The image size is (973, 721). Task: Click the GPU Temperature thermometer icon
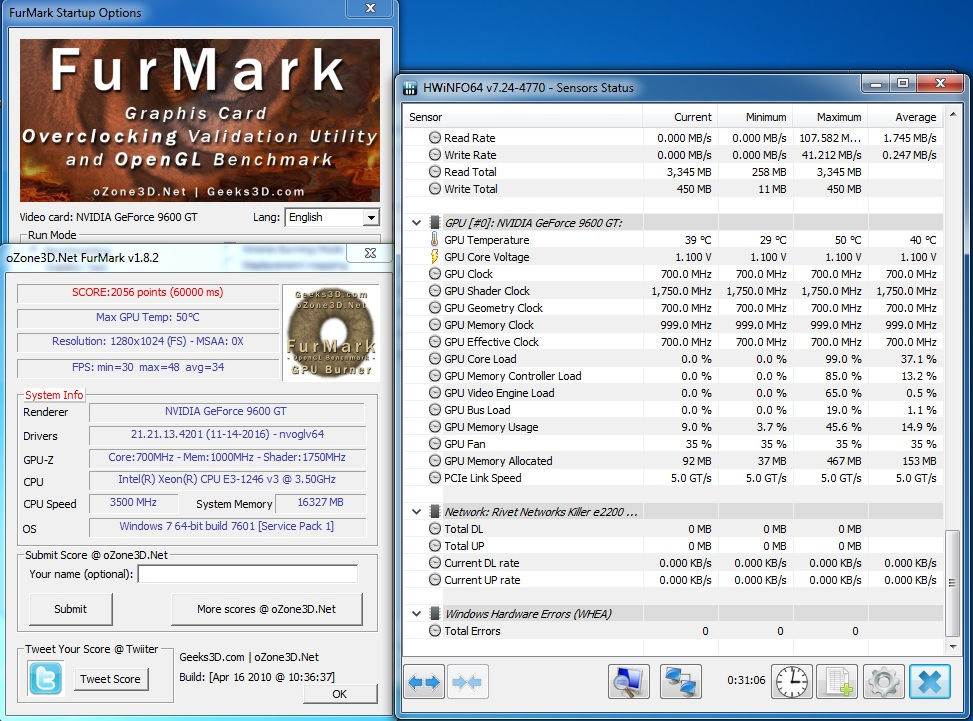point(434,240)
